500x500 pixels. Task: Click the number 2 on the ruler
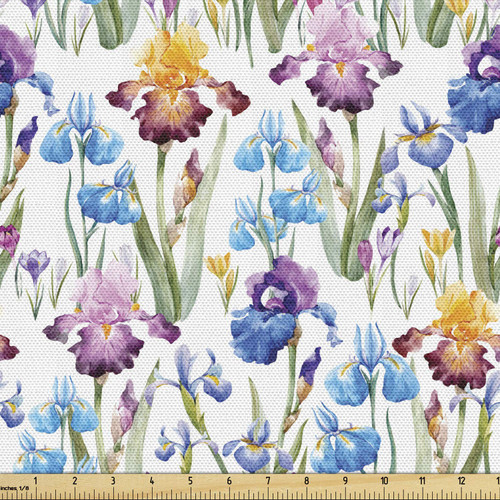75,481
